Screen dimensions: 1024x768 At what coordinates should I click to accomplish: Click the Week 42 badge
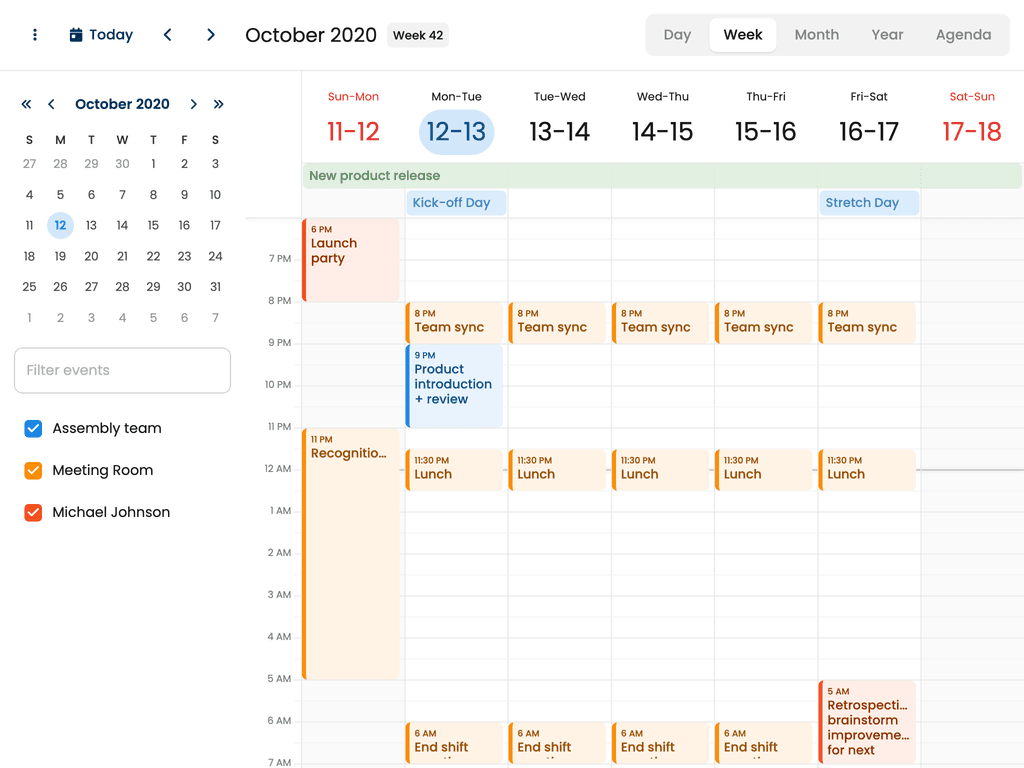pos(418,35)
